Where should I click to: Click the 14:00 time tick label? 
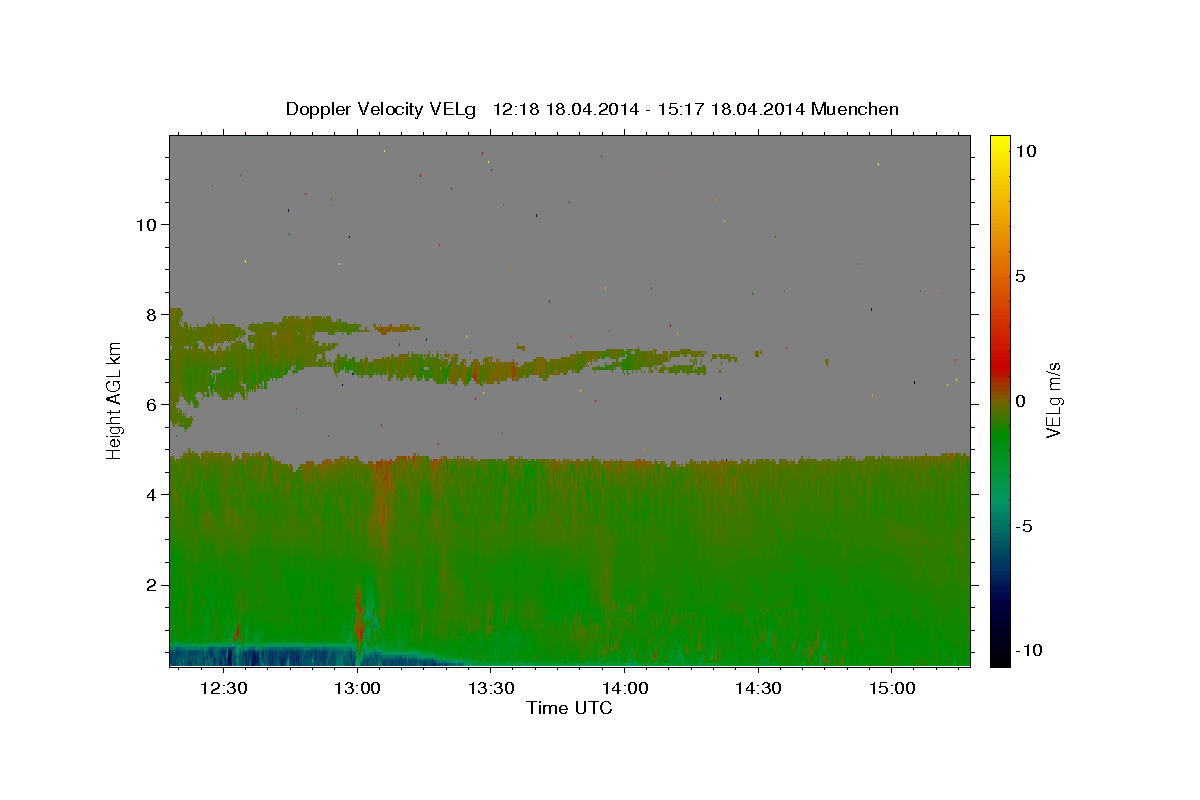pos(625,688)
